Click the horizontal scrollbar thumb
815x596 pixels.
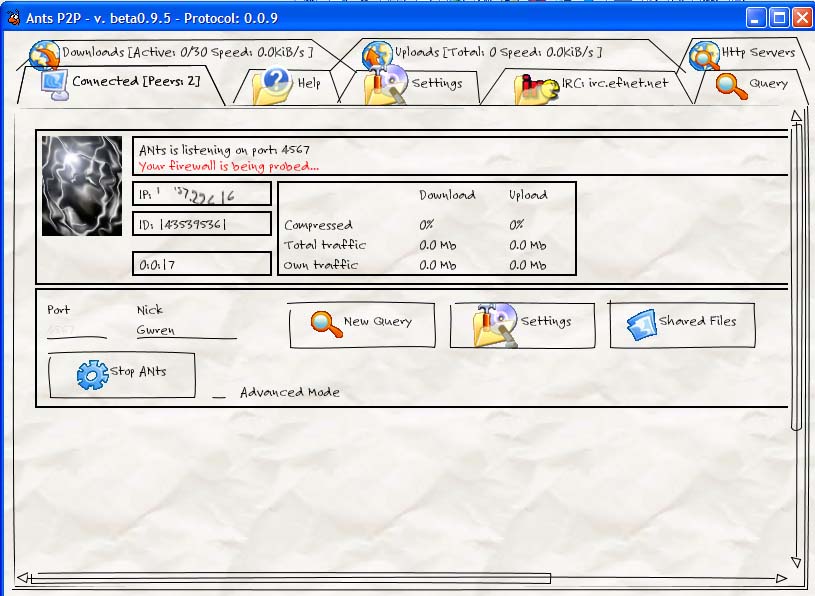pos(290,578)
